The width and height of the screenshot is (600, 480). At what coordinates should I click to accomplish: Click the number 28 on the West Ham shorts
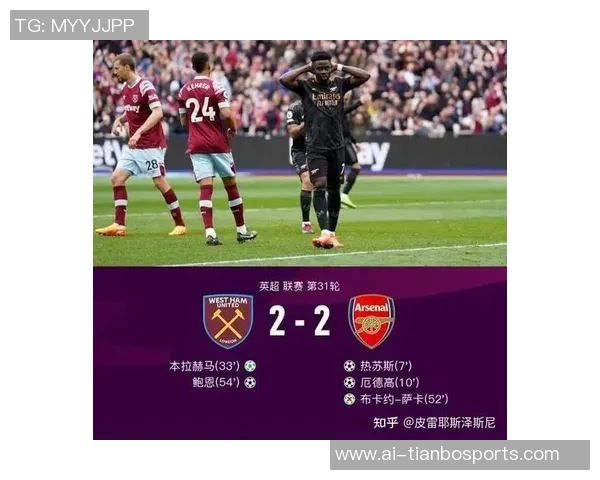pyautogui.click(x=152, y=165)
